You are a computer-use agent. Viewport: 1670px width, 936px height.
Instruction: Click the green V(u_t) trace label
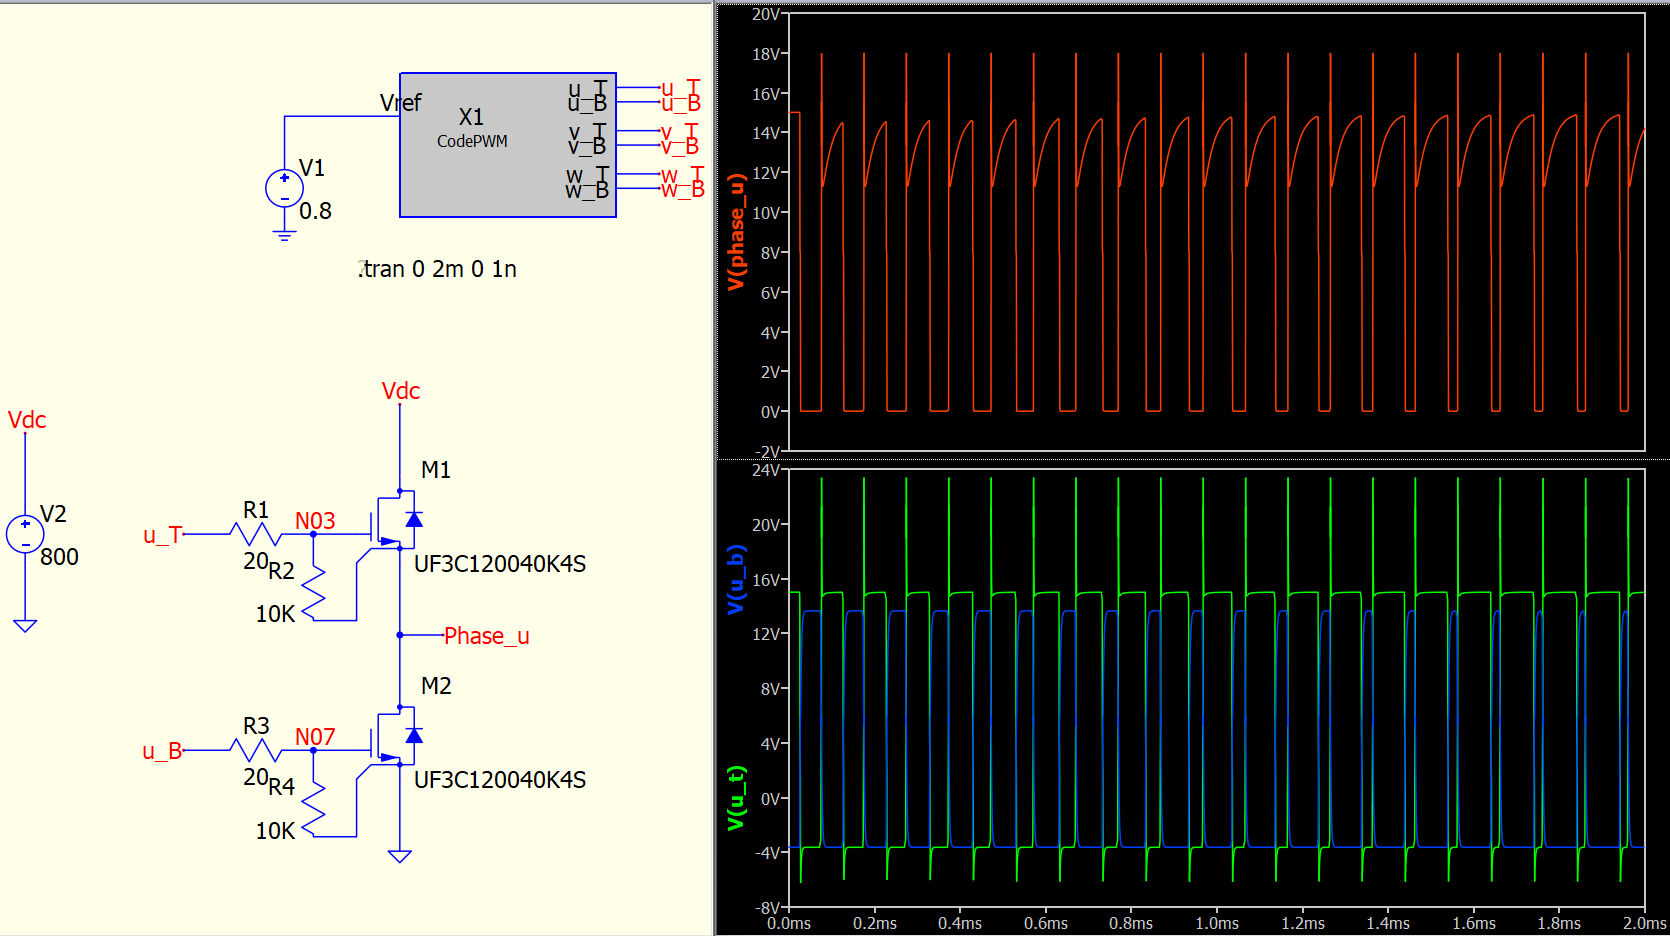737,798
